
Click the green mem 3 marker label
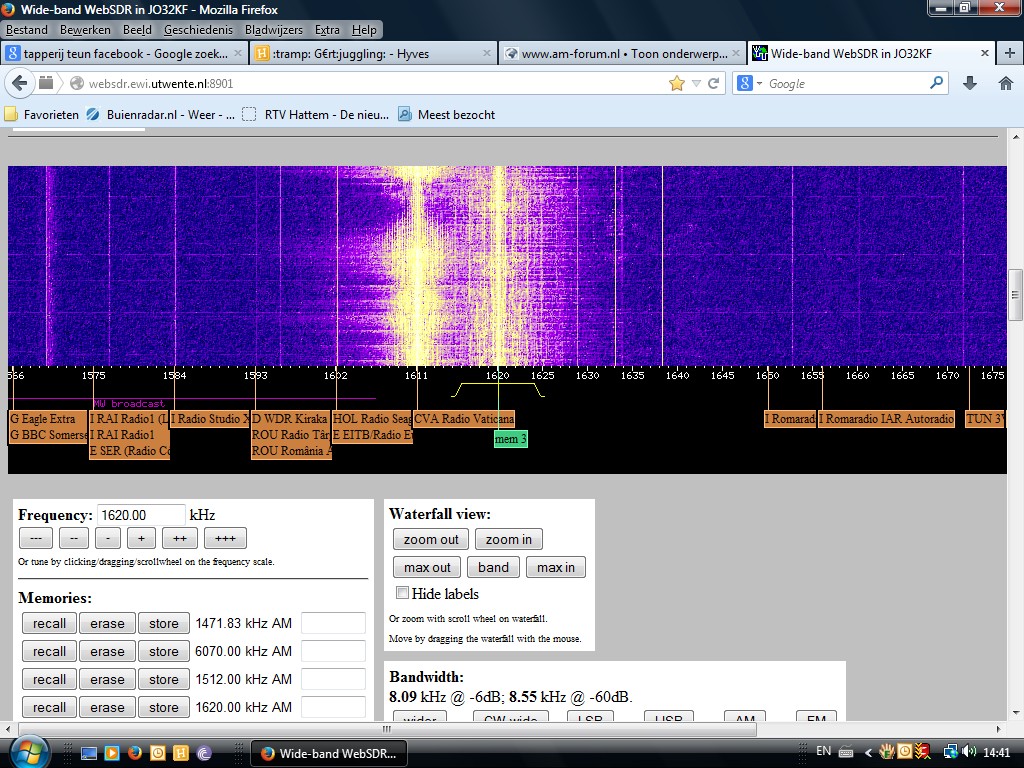point(510,439)
